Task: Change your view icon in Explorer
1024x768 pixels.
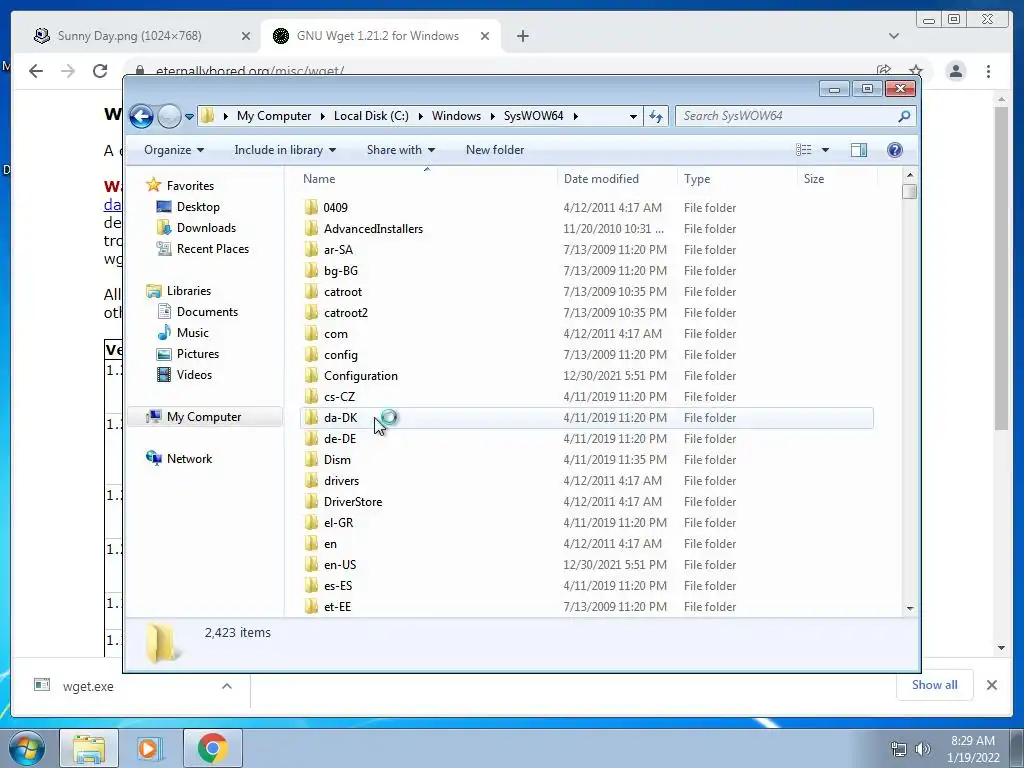Action: click(803, 150)
